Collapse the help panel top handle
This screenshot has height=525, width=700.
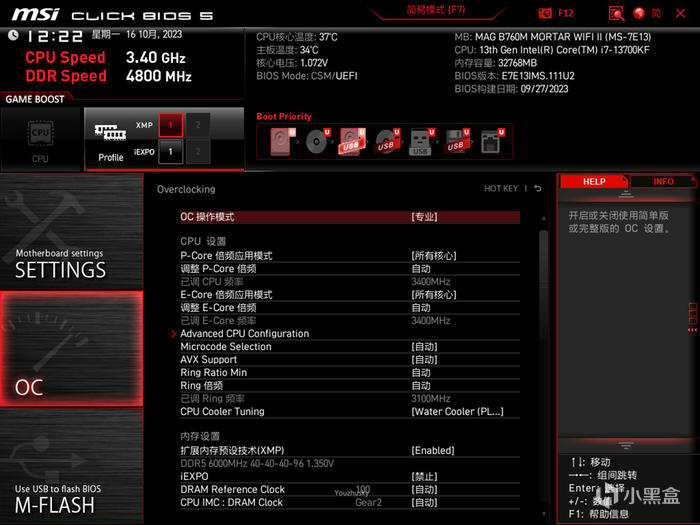point(626,194)
